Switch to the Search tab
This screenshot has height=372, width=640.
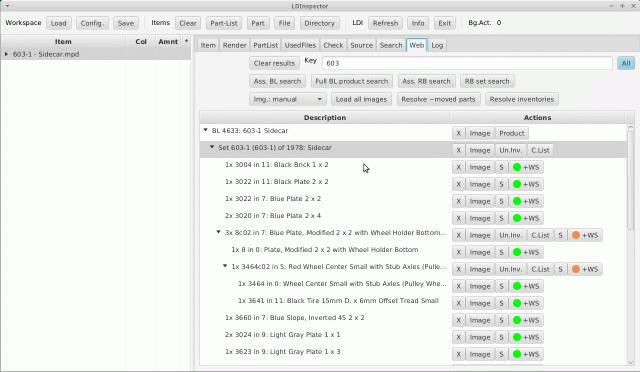click(391, 45)
